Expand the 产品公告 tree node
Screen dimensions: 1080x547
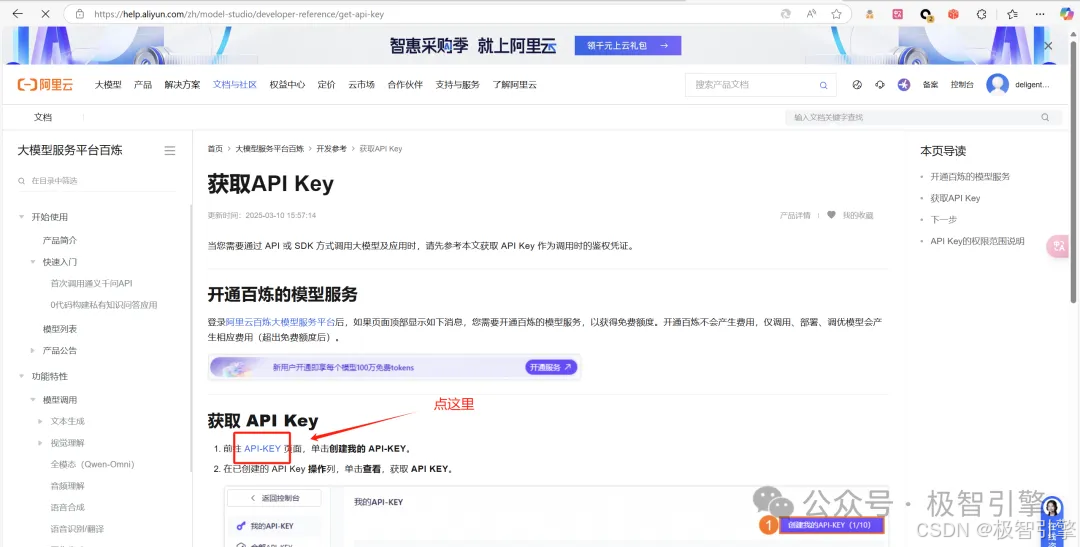click(x=33, y=350)
